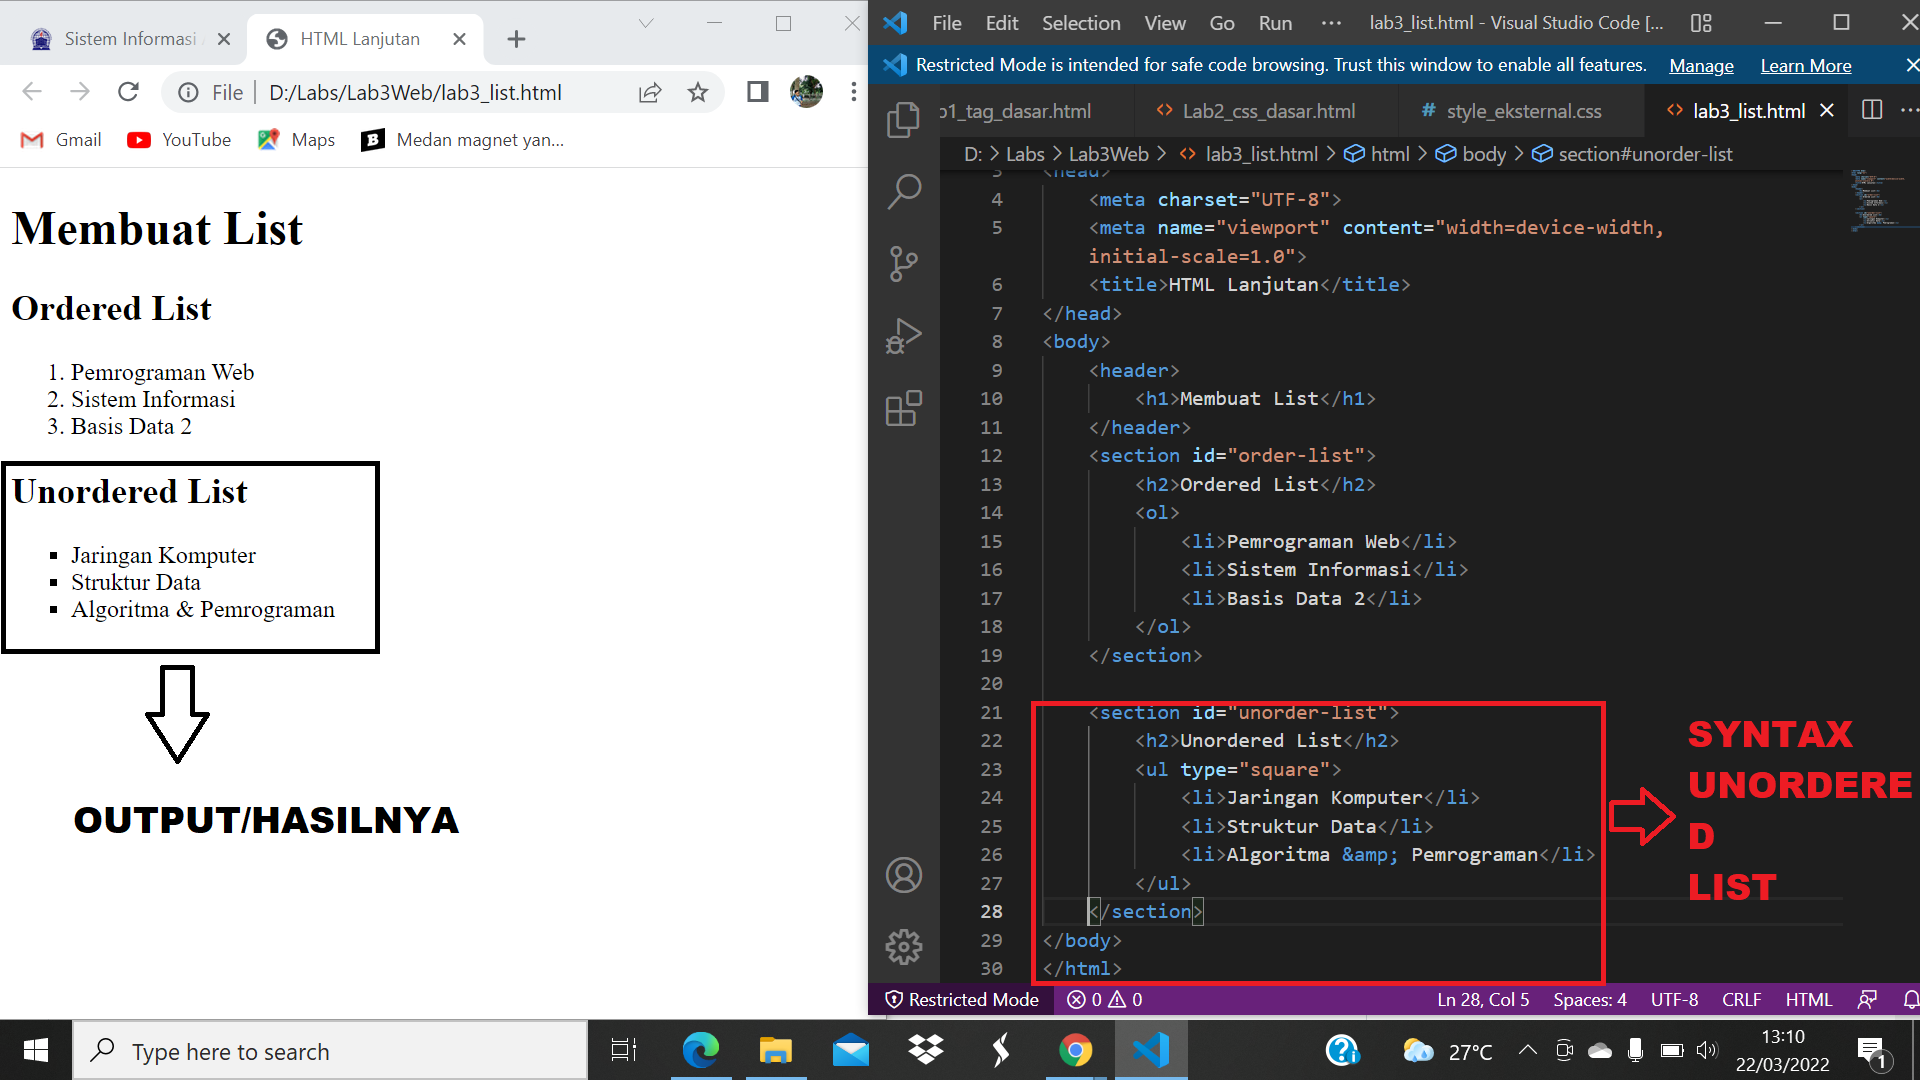Bookmark the page using the star icon

698,92
